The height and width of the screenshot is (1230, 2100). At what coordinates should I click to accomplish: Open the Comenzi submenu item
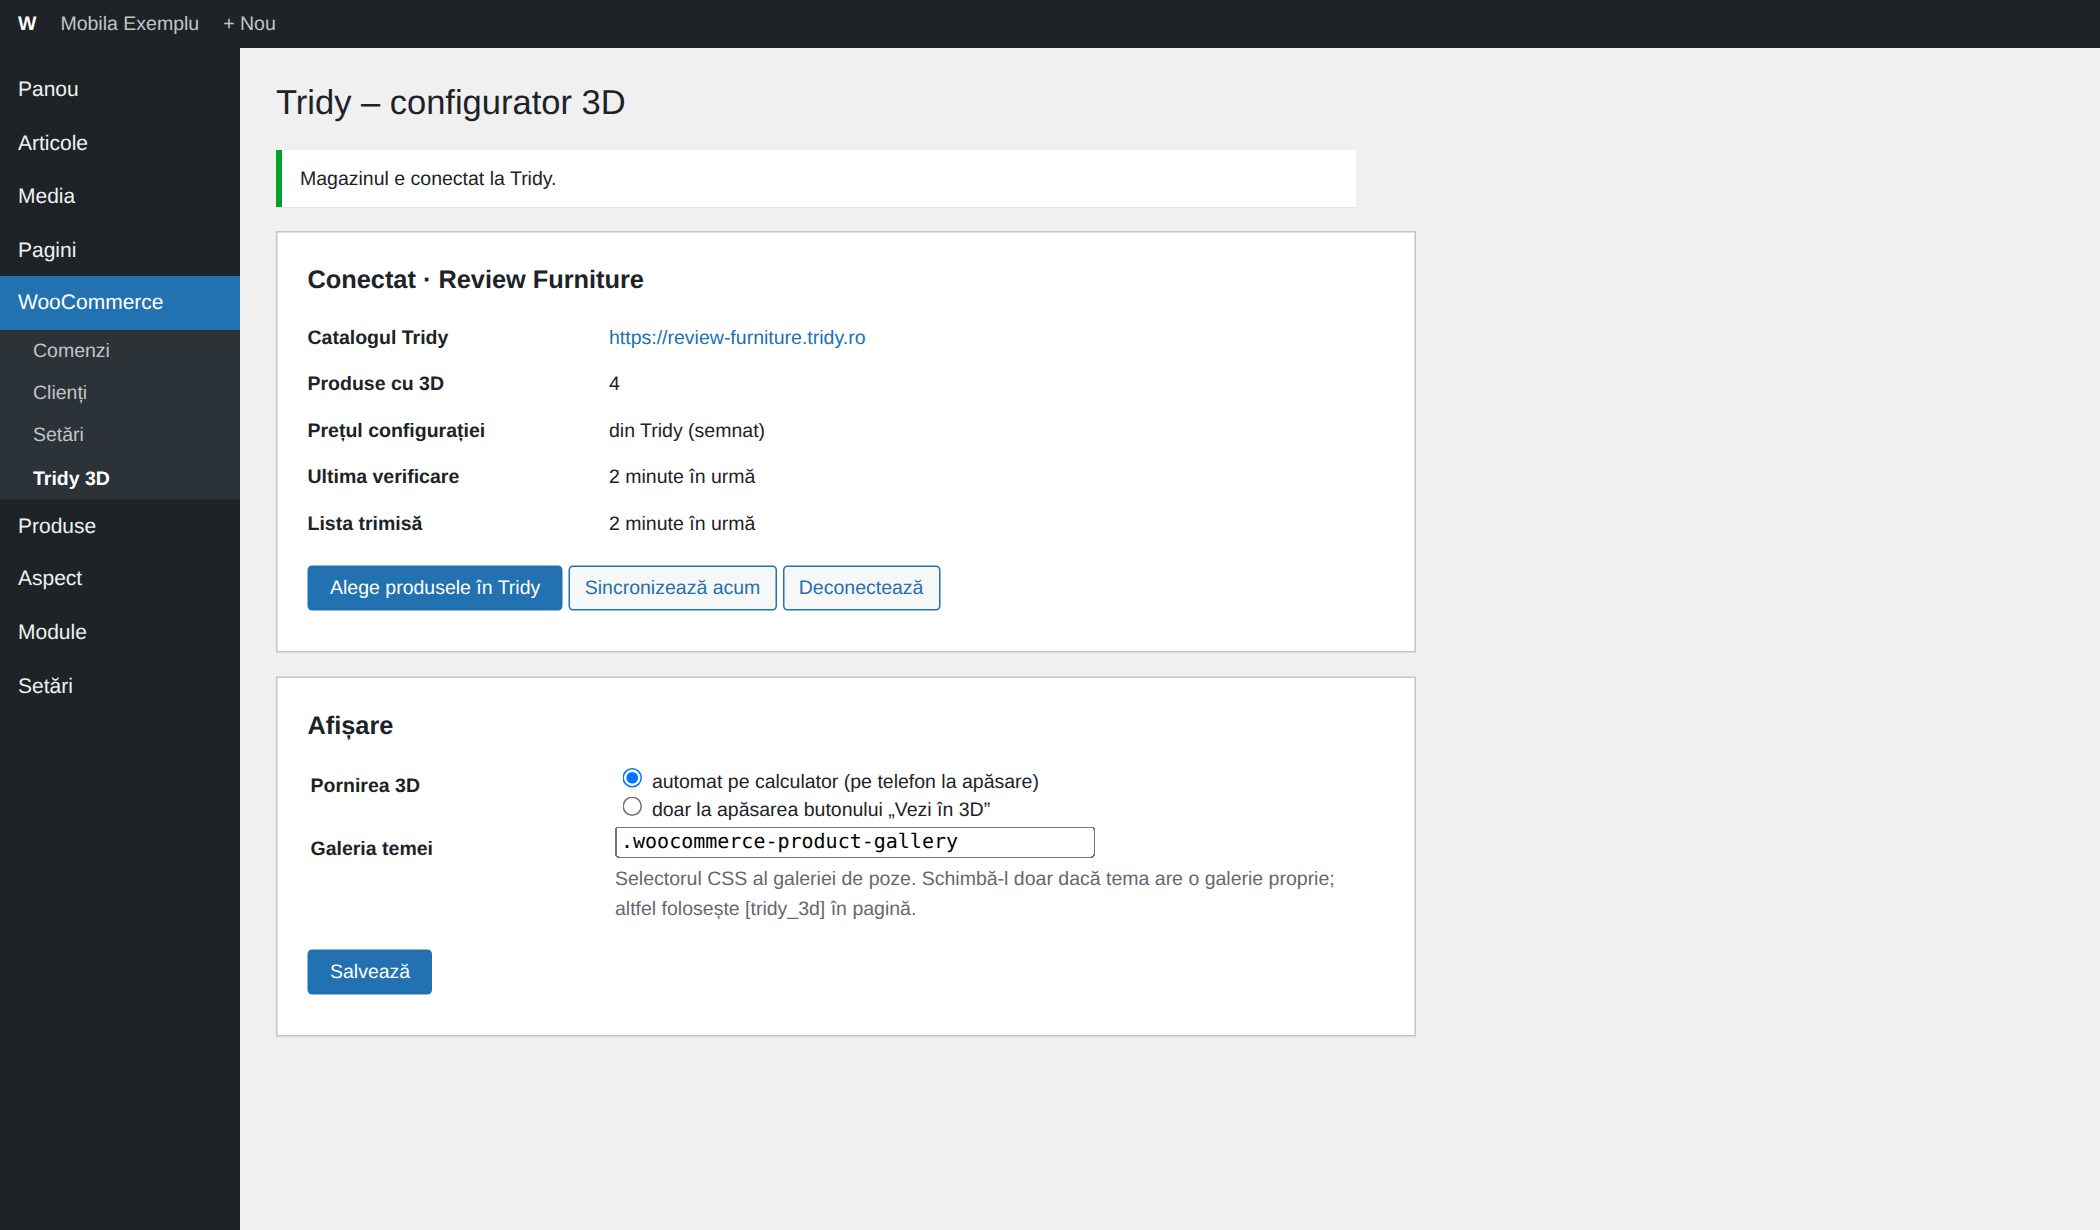pos(120,350)
